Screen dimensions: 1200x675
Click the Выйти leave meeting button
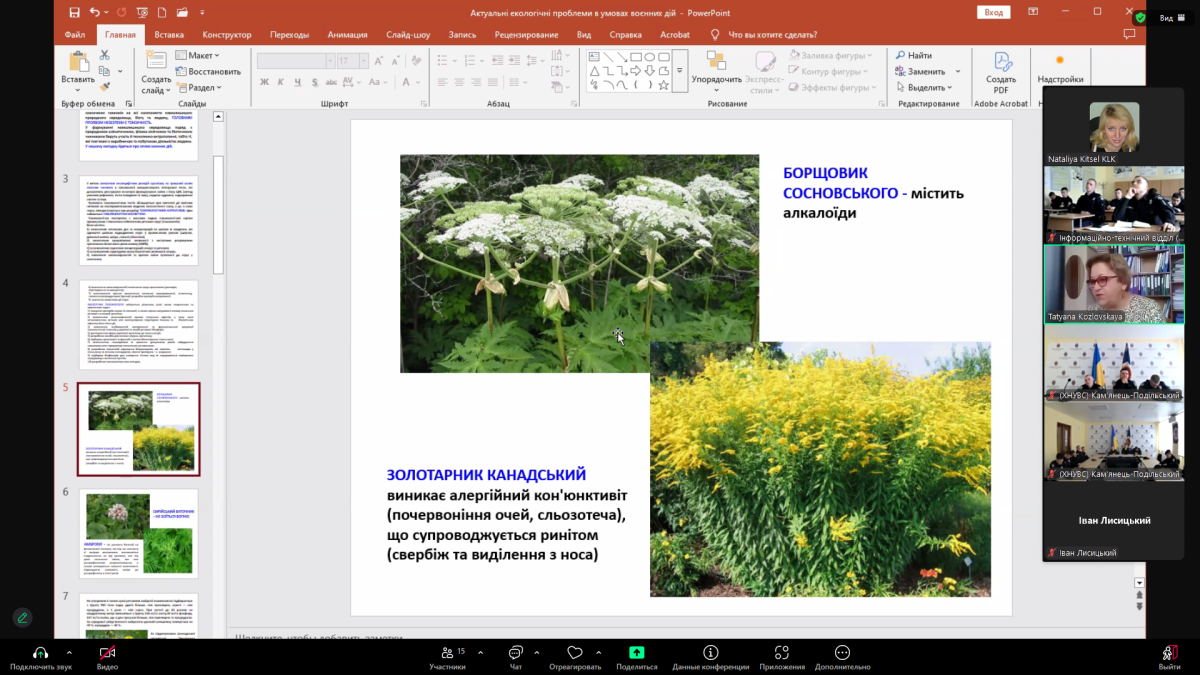click(x=1169, y=654)
